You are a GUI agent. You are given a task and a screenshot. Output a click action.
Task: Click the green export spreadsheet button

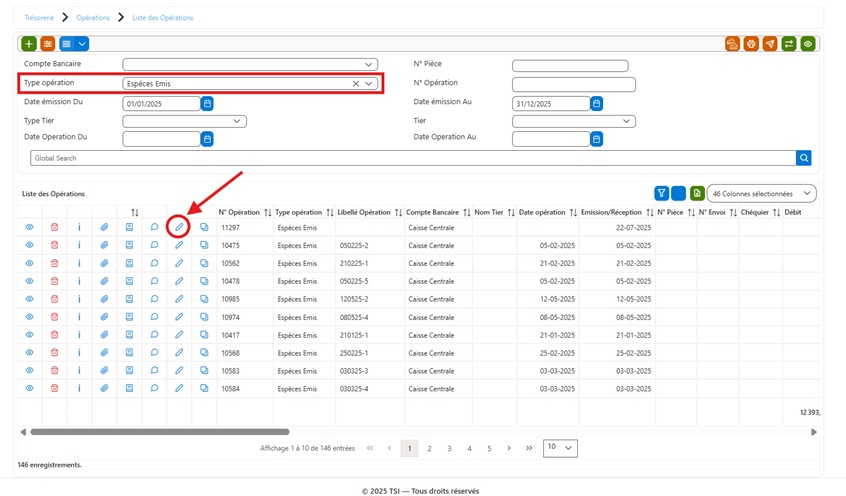(697, 193)
